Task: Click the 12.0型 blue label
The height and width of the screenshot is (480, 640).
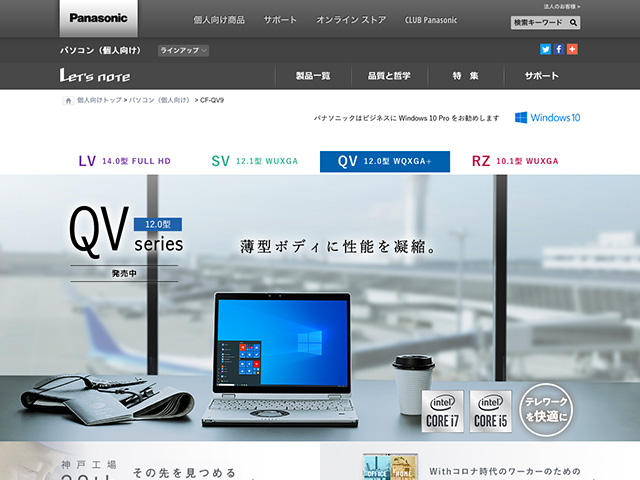Action: pos(158,224)
